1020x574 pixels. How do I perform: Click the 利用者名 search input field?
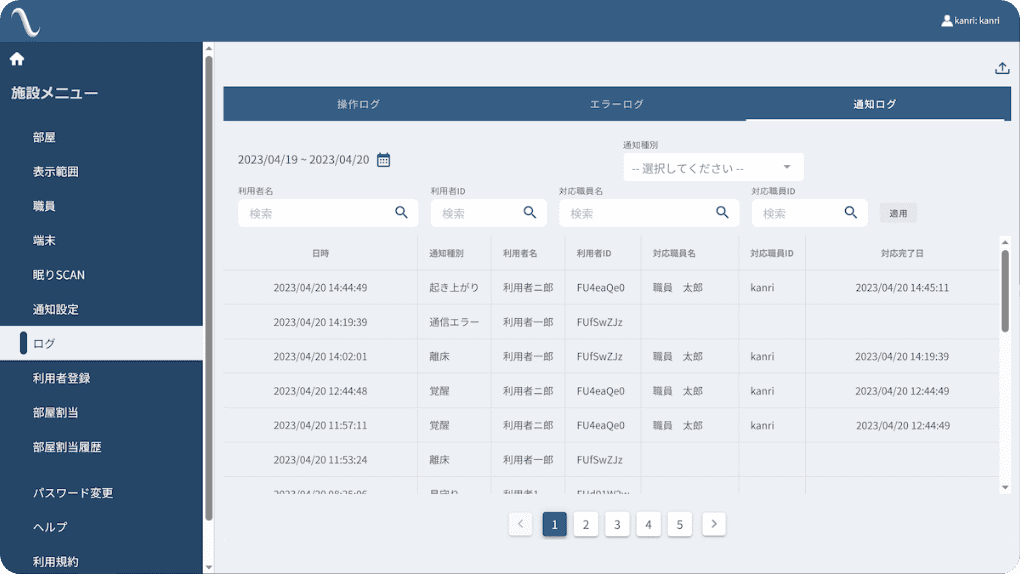click(x=315, y=213)
